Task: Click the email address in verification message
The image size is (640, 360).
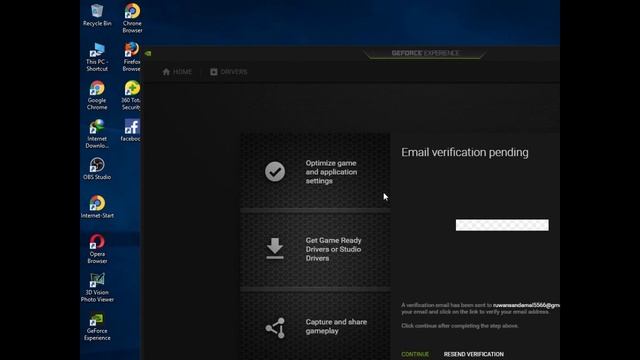Action: click(526, 305)
